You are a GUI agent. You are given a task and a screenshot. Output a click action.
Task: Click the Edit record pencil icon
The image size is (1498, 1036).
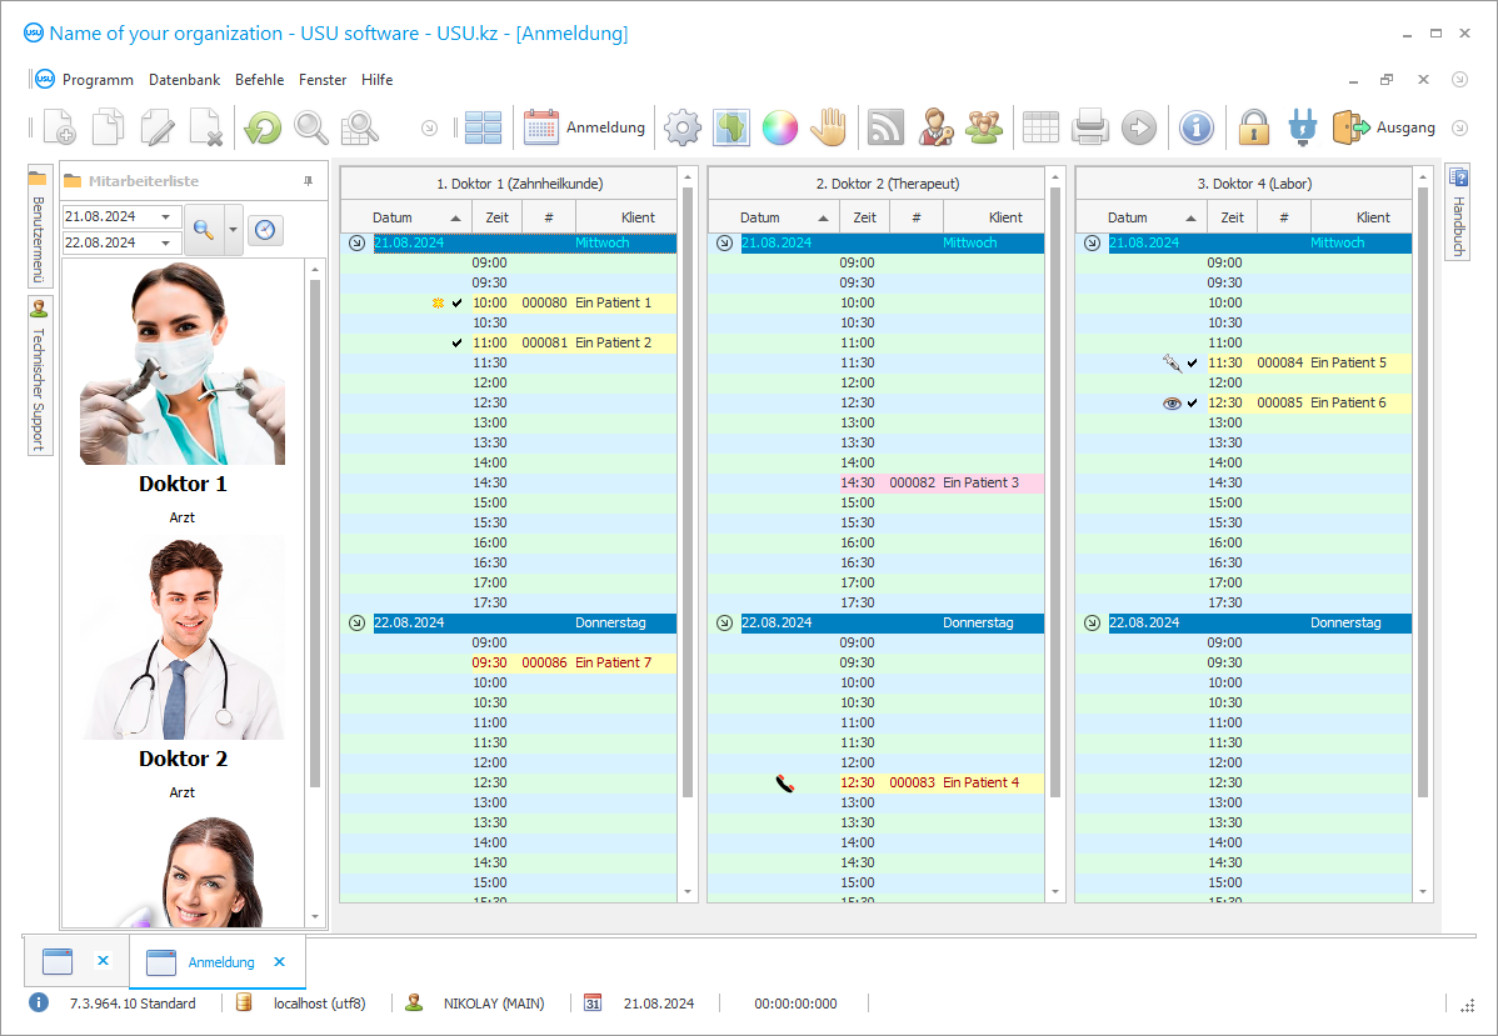pyautogui.click(x=157, y=127)
